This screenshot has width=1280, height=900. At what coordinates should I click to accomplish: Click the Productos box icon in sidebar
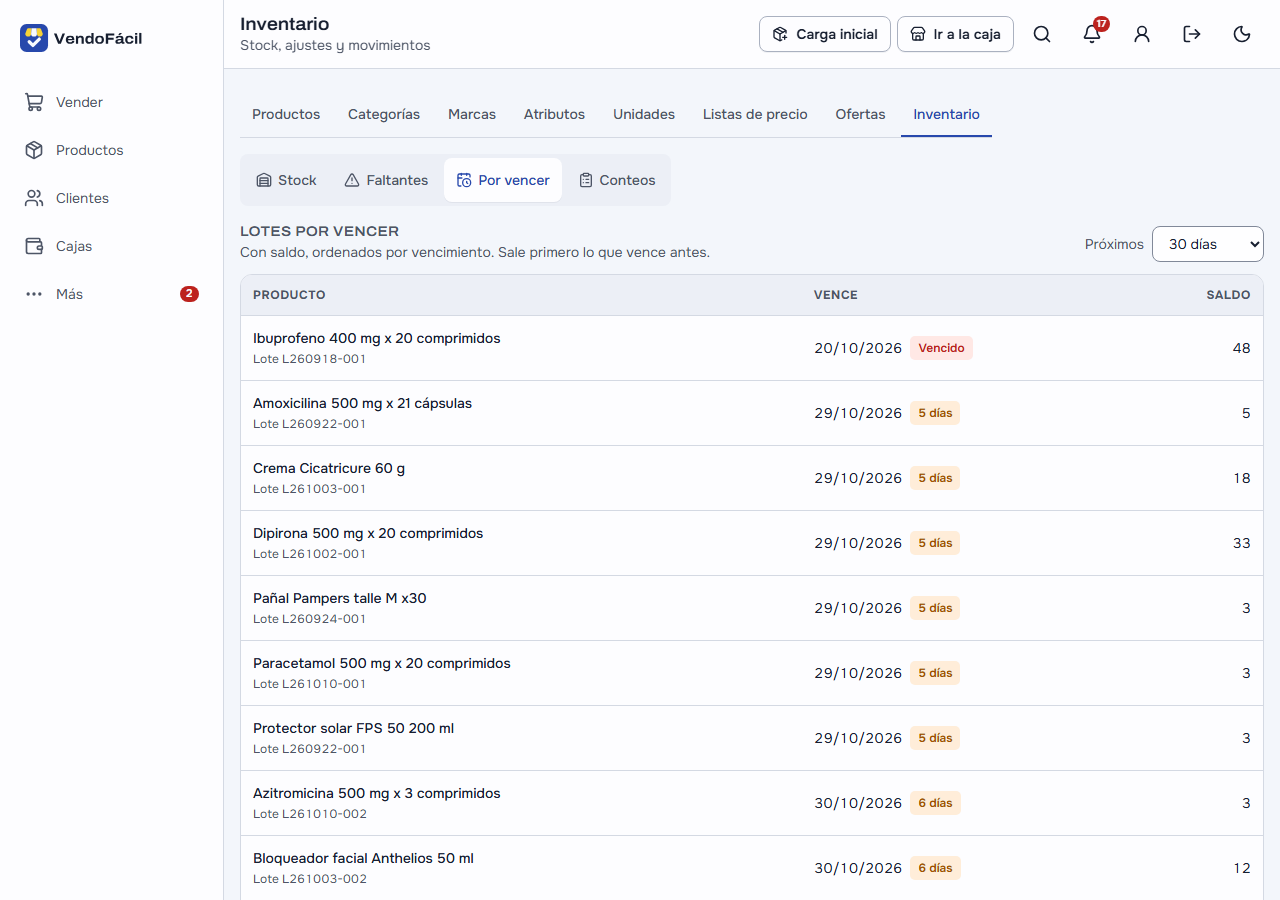[34, 150]
